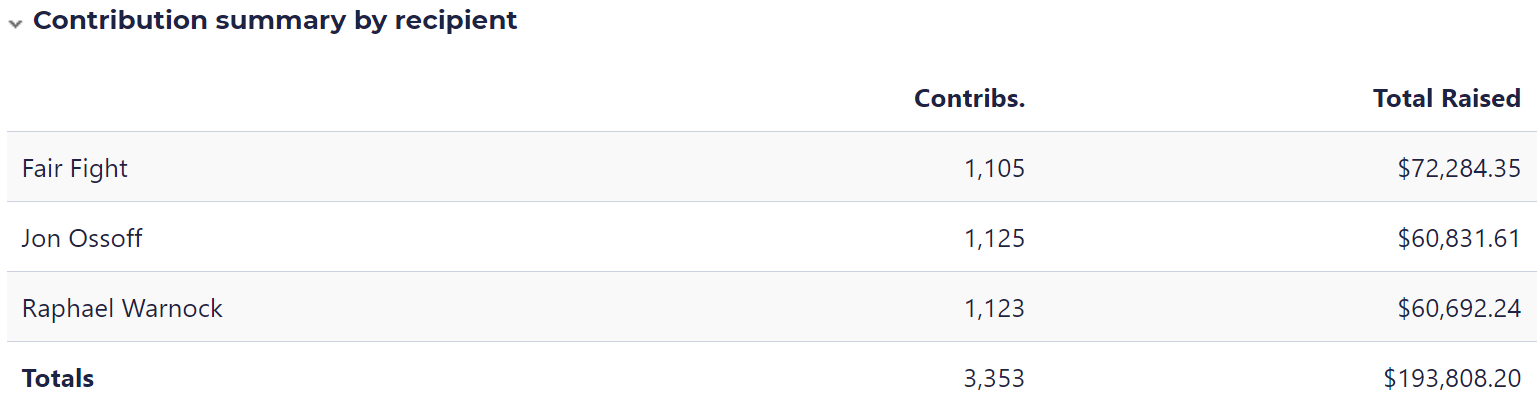Select Fair Fight's 1,105 contributions value
This screenshot has height=420, width=1540.
coord(994,168)
